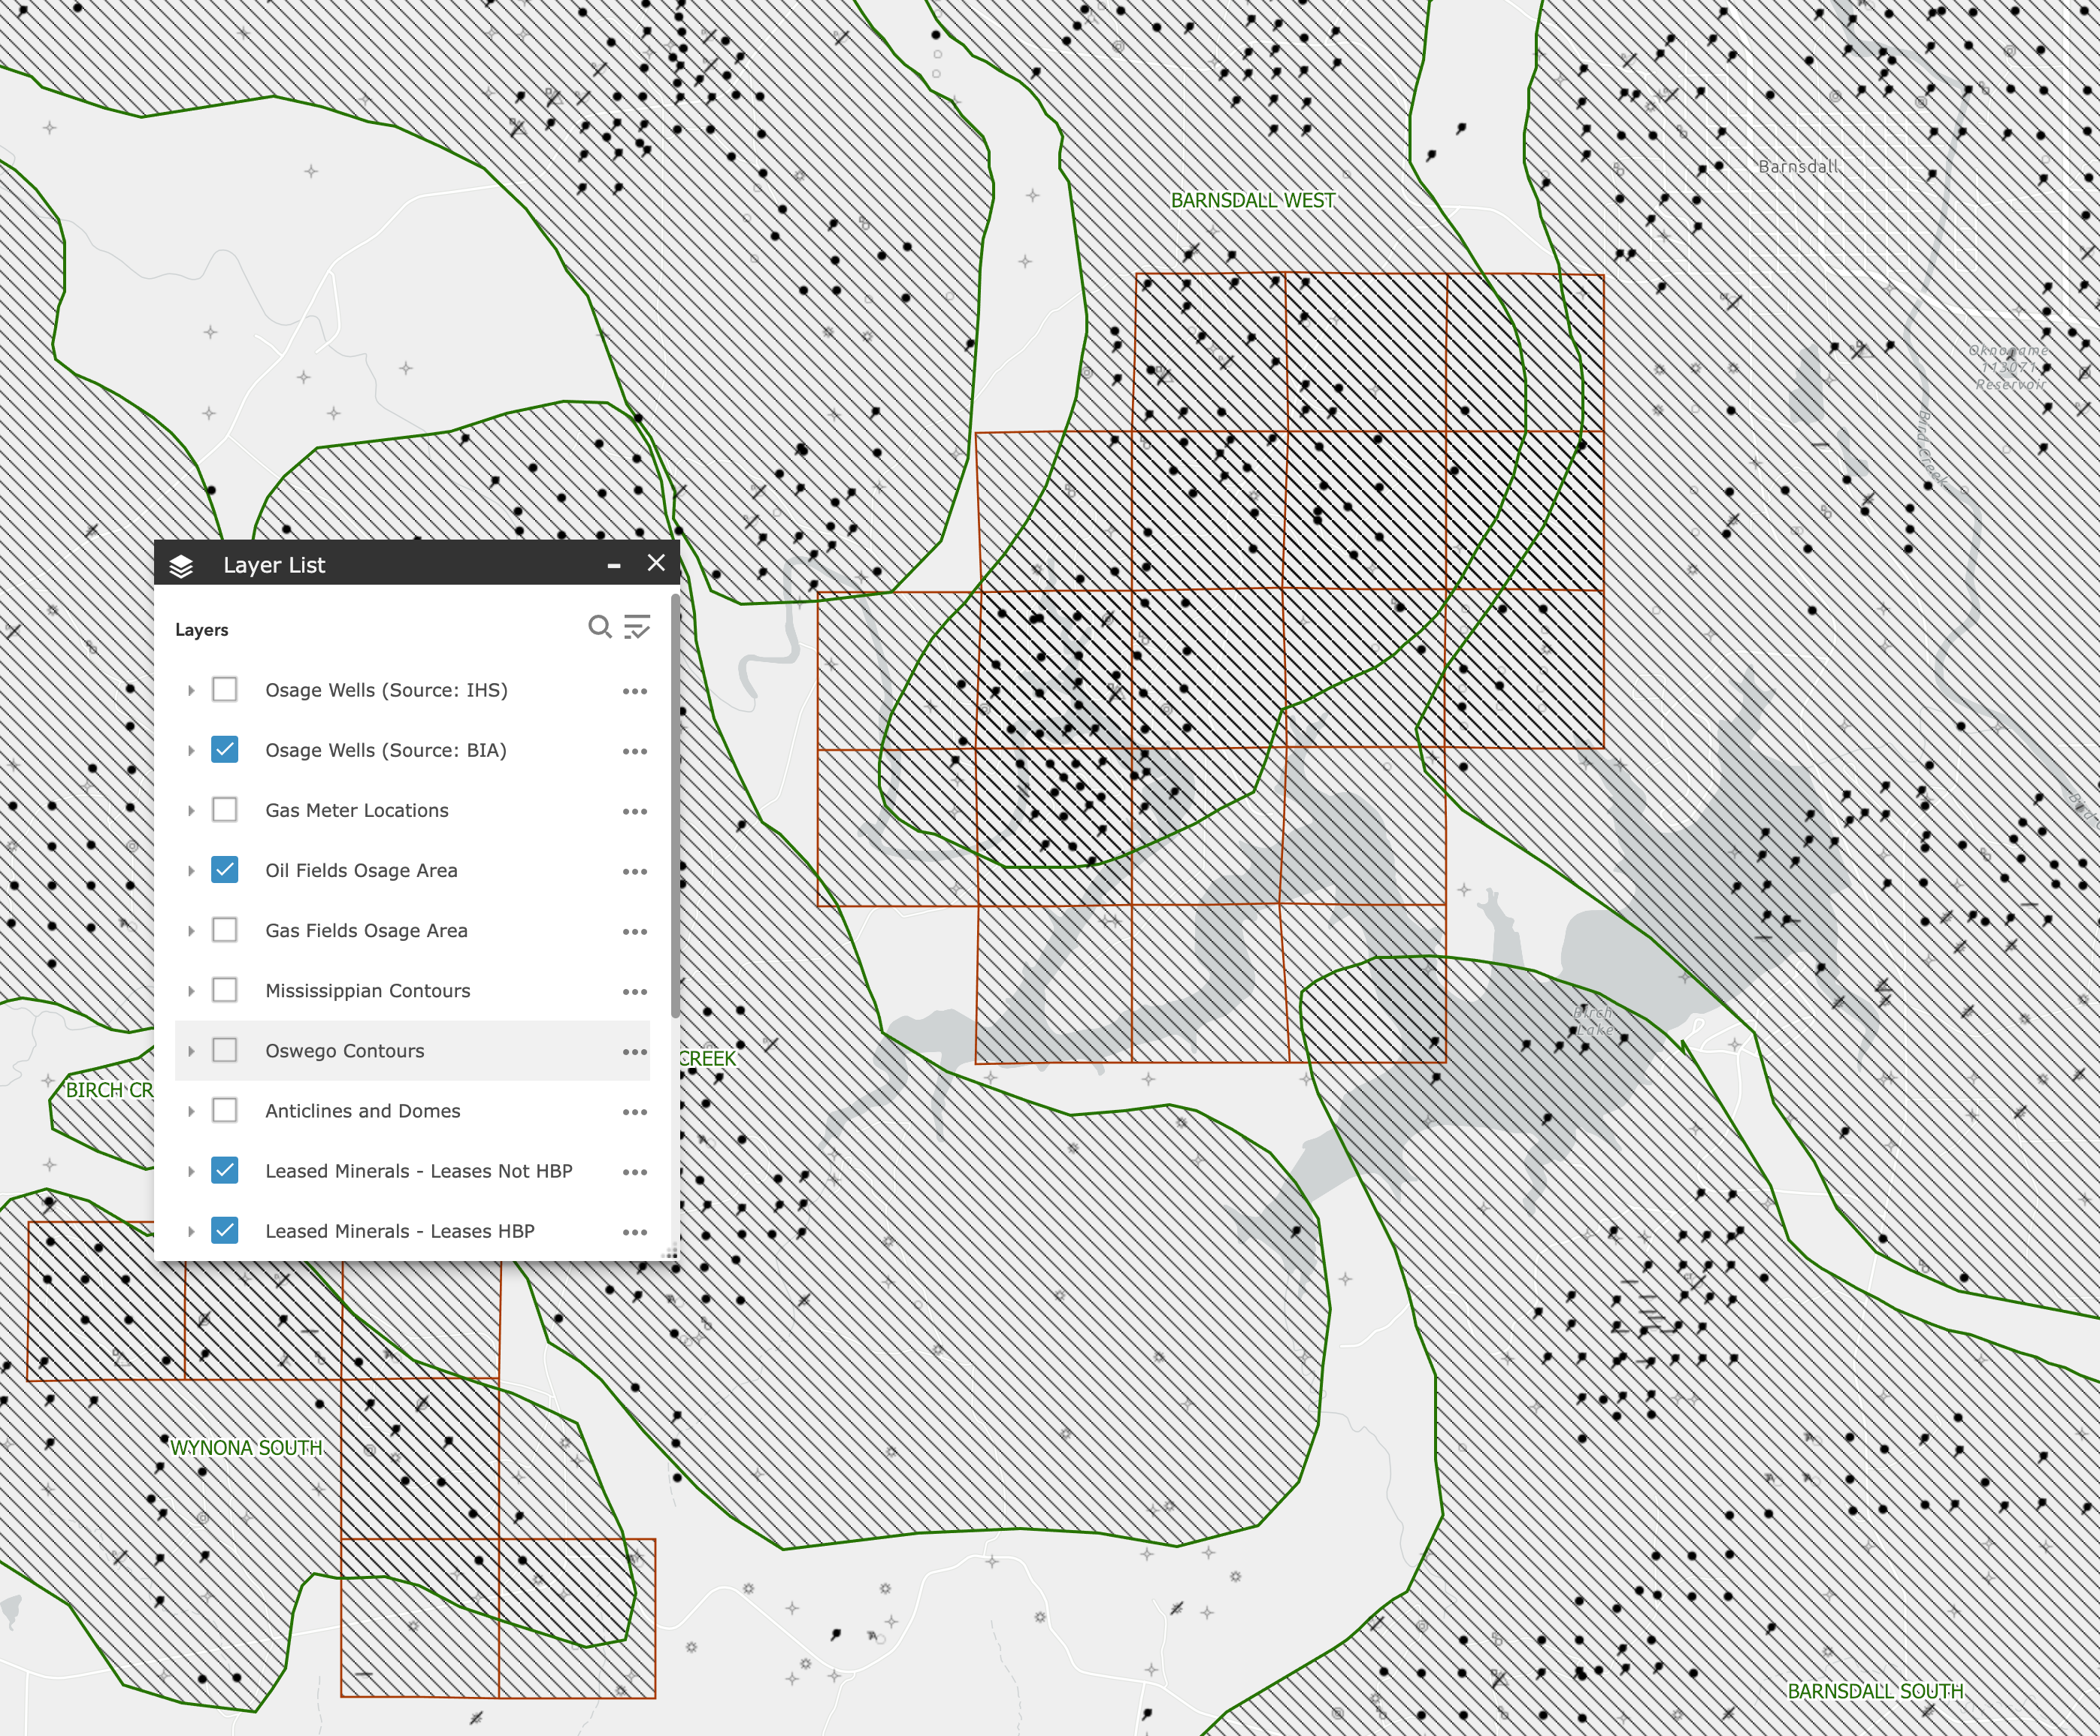Expand the Mississippian Contours layer
The width and height of the screenshot is (2100, 1736).
[x=191, y=991]
